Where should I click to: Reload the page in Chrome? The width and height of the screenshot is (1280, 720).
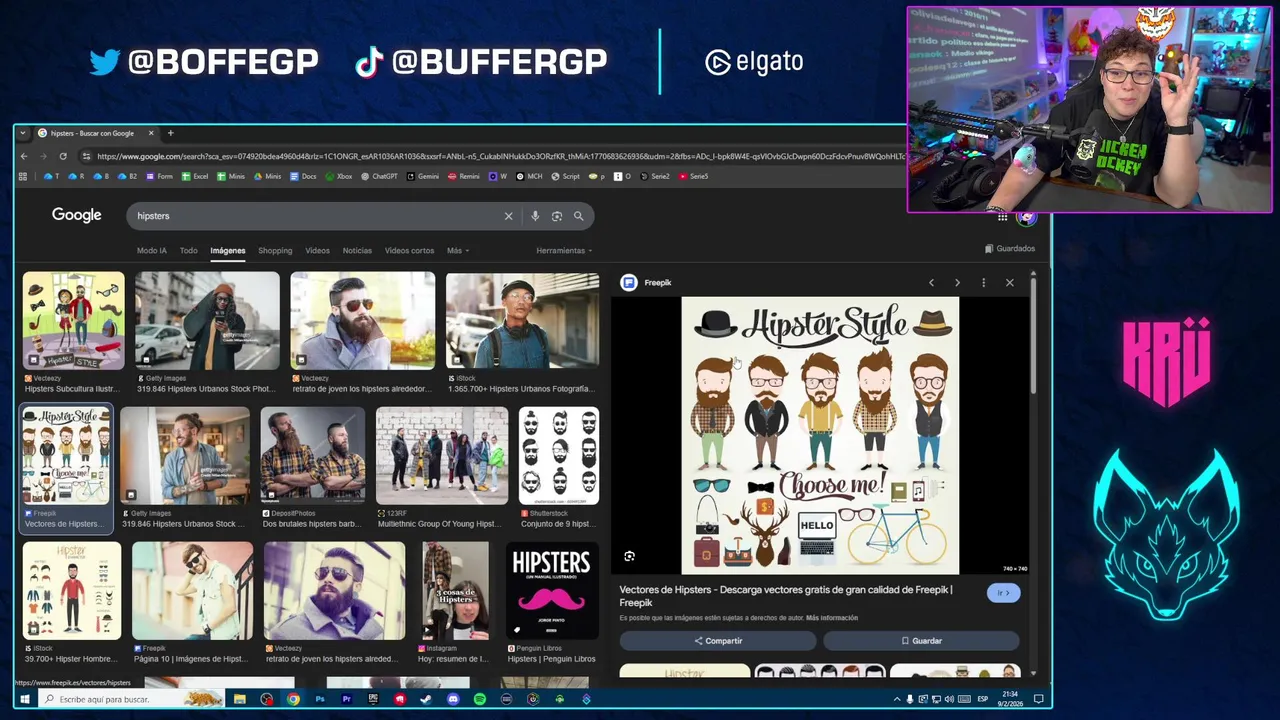[63, 156]
